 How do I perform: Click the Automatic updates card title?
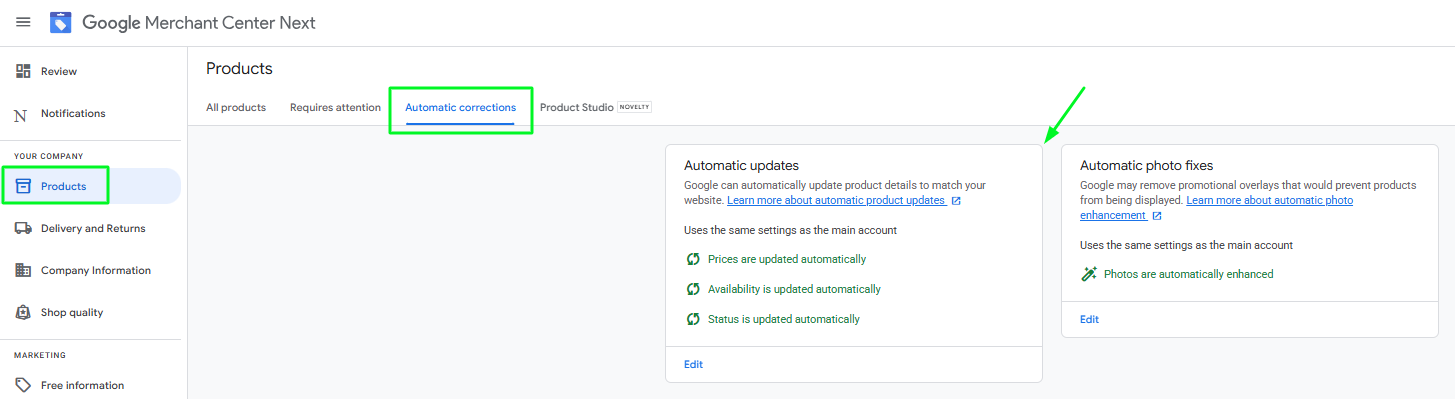click(x=741, y=165)
